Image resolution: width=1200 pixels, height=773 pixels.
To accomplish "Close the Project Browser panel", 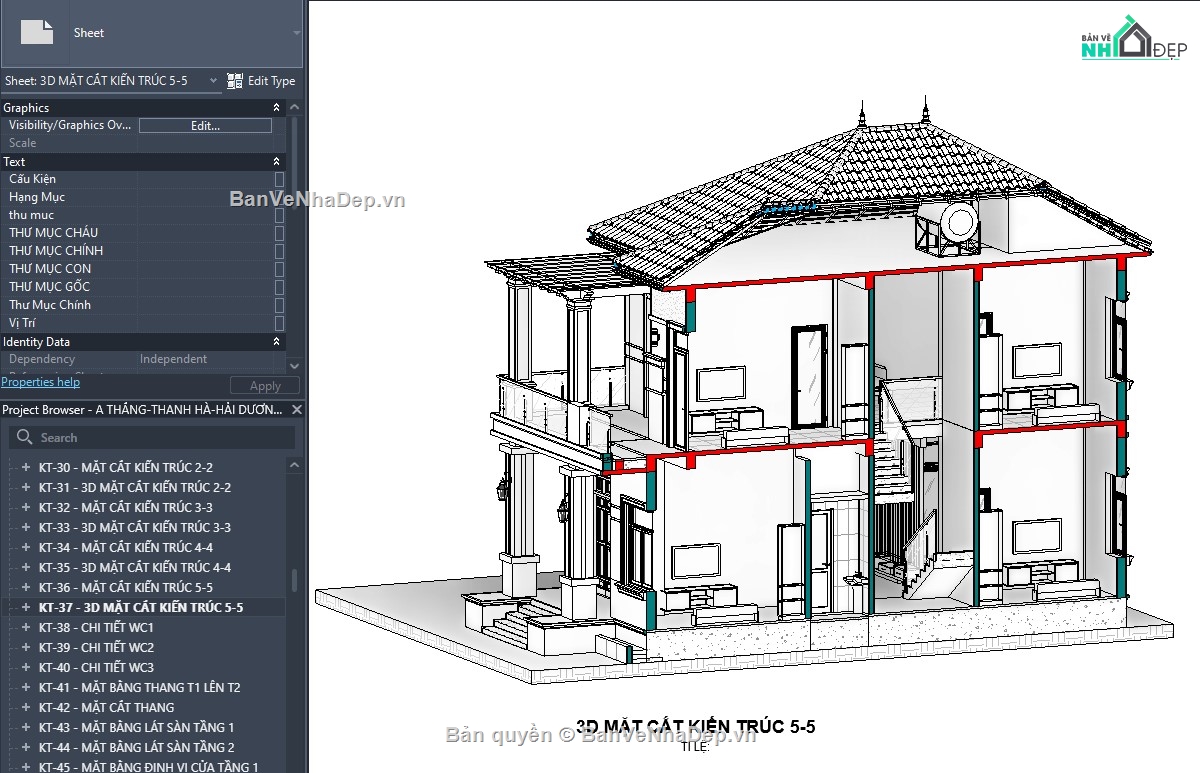I will 297,410.
